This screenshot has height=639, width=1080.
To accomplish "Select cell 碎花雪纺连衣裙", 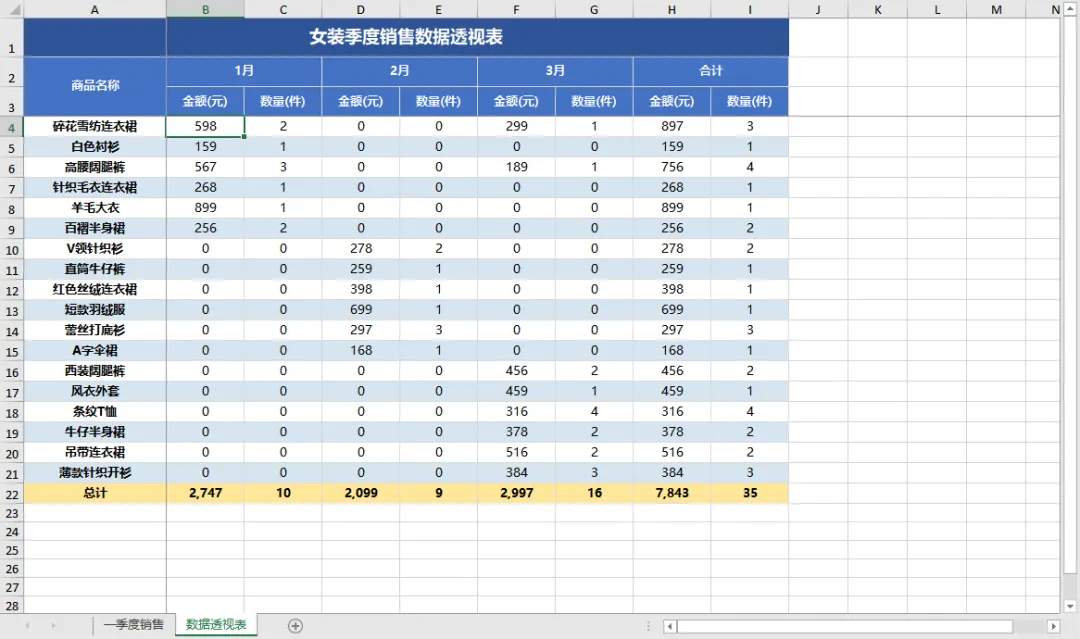I will pyautogui.click(x=95, y=127).
